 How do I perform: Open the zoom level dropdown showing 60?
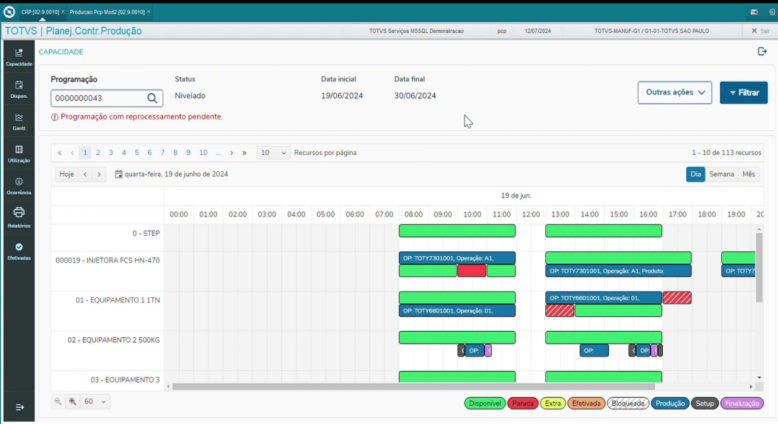(x=96, y=401)
